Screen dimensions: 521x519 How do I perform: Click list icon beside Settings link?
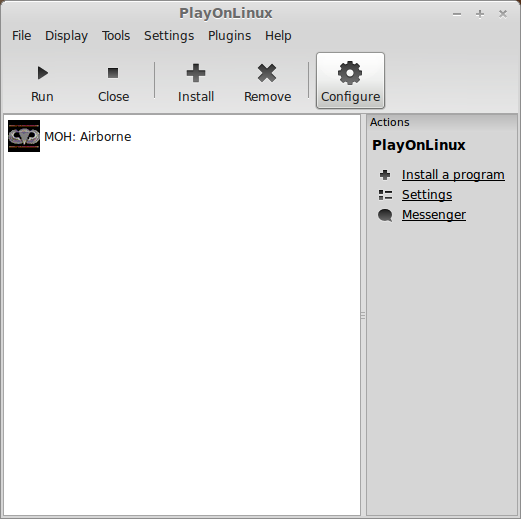point(385,195)
